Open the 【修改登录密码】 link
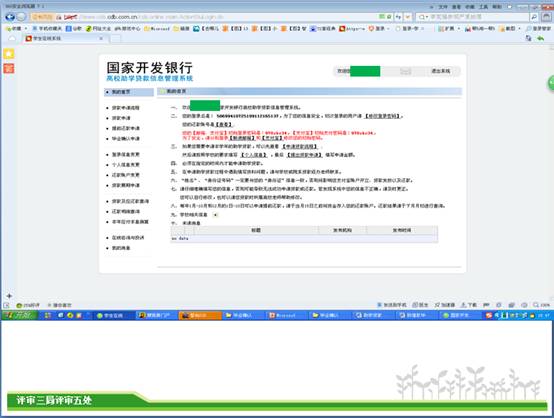 point(383,116)
